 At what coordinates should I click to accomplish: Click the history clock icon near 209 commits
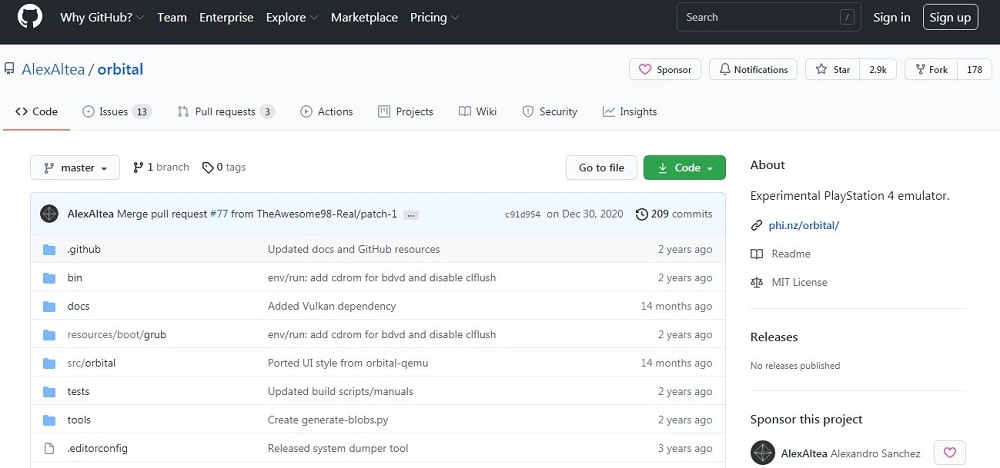point(642,214)
